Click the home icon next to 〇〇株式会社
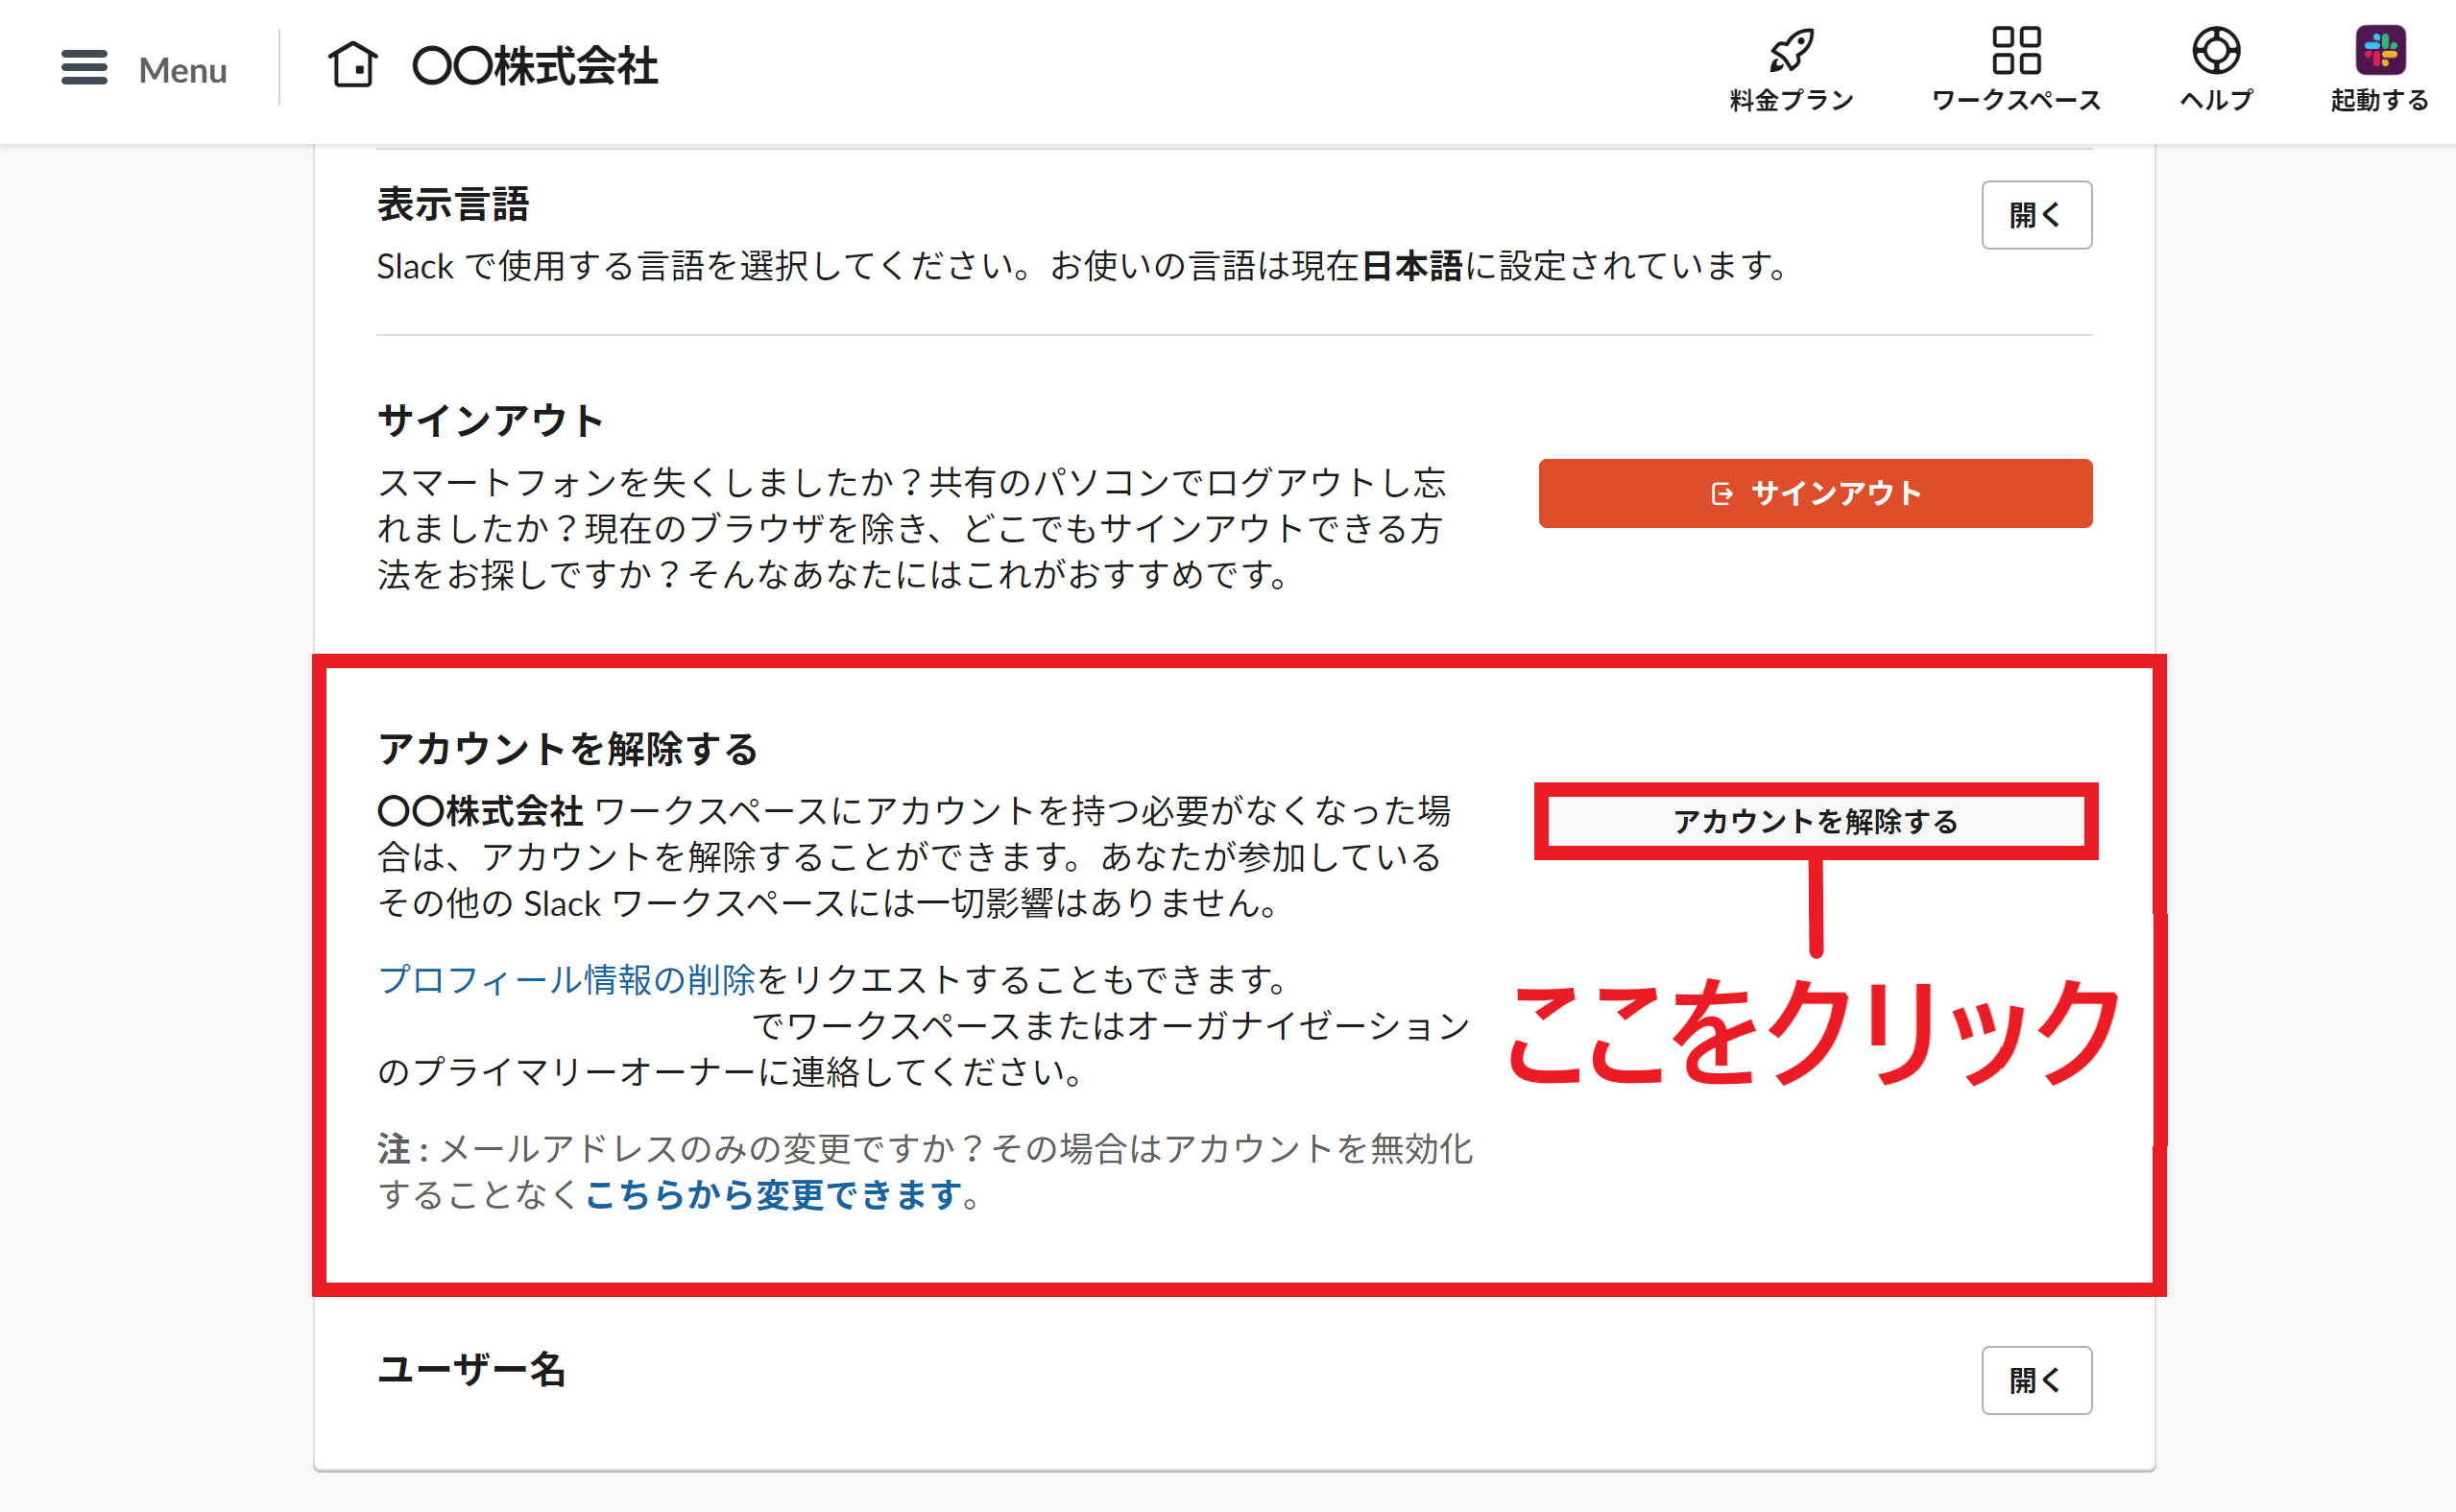 [x=355, y=64]
